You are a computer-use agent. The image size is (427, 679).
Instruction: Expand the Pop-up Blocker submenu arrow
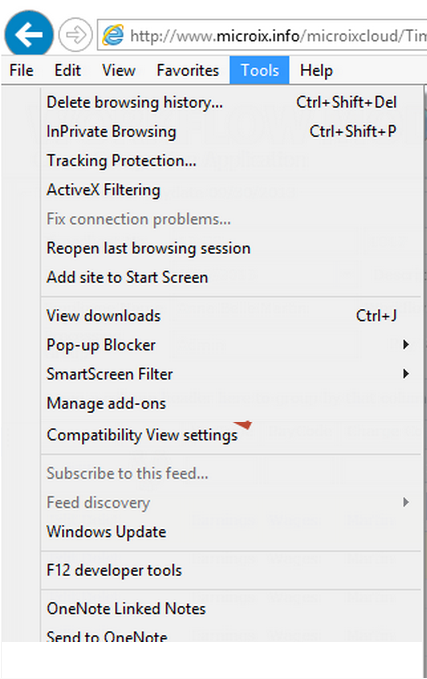[x=405, y=345]
